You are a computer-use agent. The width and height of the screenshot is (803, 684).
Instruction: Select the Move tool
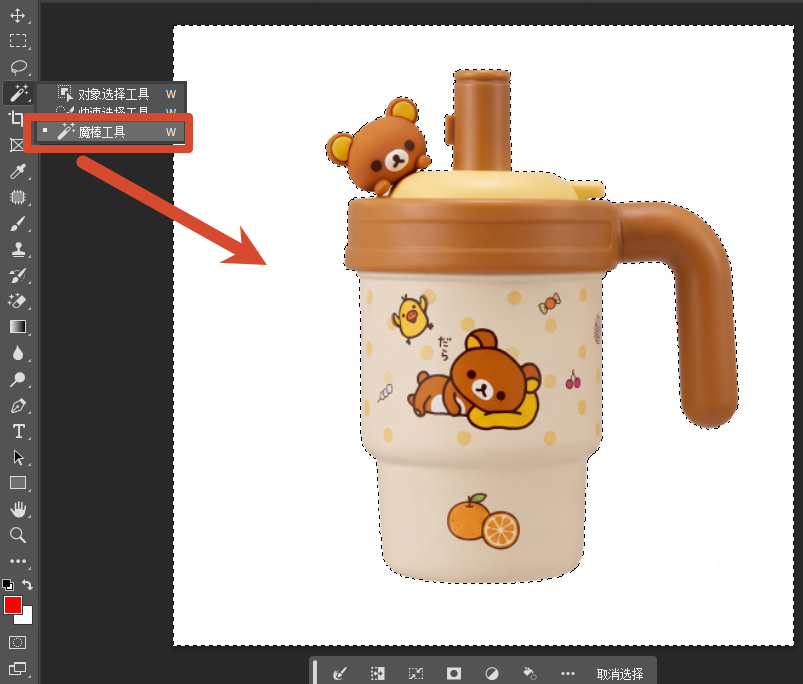coord(18,15)
